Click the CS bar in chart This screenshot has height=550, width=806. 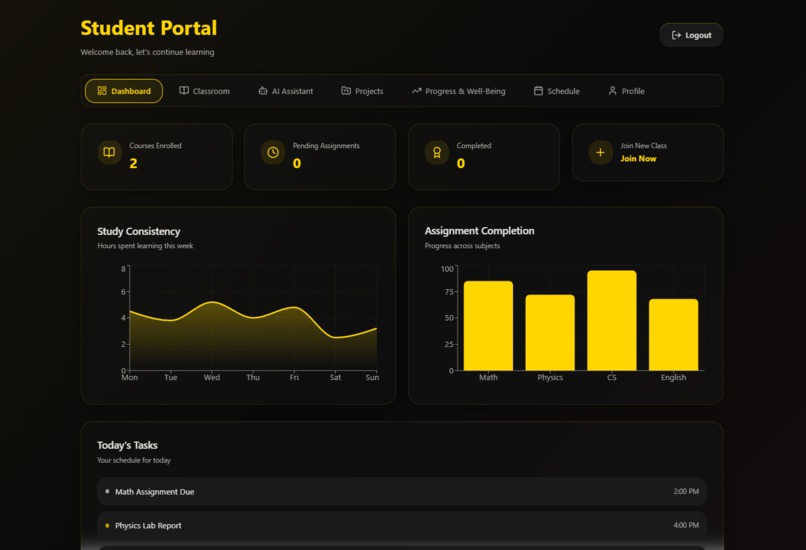pyautogui.click(x=612, y=320)
